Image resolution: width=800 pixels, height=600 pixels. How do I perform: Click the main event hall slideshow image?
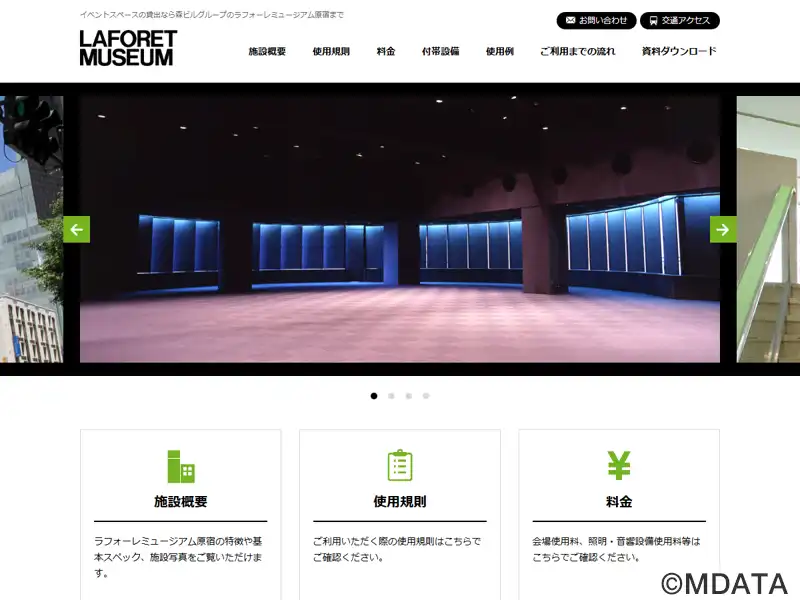click(x=400, y=229)
